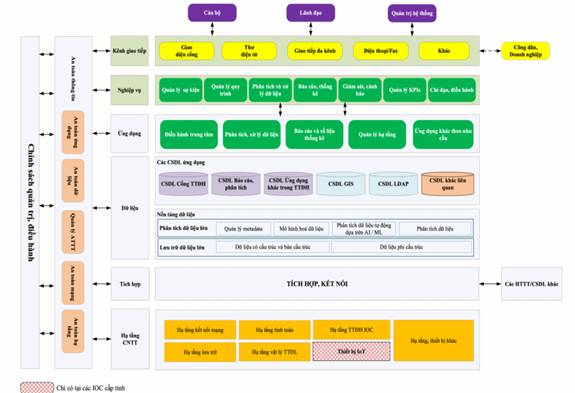575x393 pixels.
Task: Click the green Quản lý KPIs block
Action: (405, 90)
